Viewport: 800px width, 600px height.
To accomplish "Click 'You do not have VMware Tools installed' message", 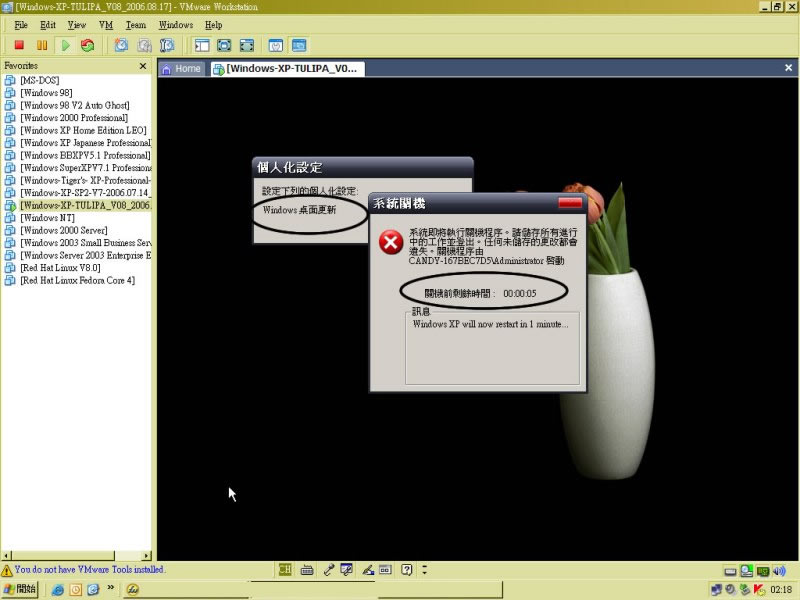I will pyautogui.click(x=89, y=569).
